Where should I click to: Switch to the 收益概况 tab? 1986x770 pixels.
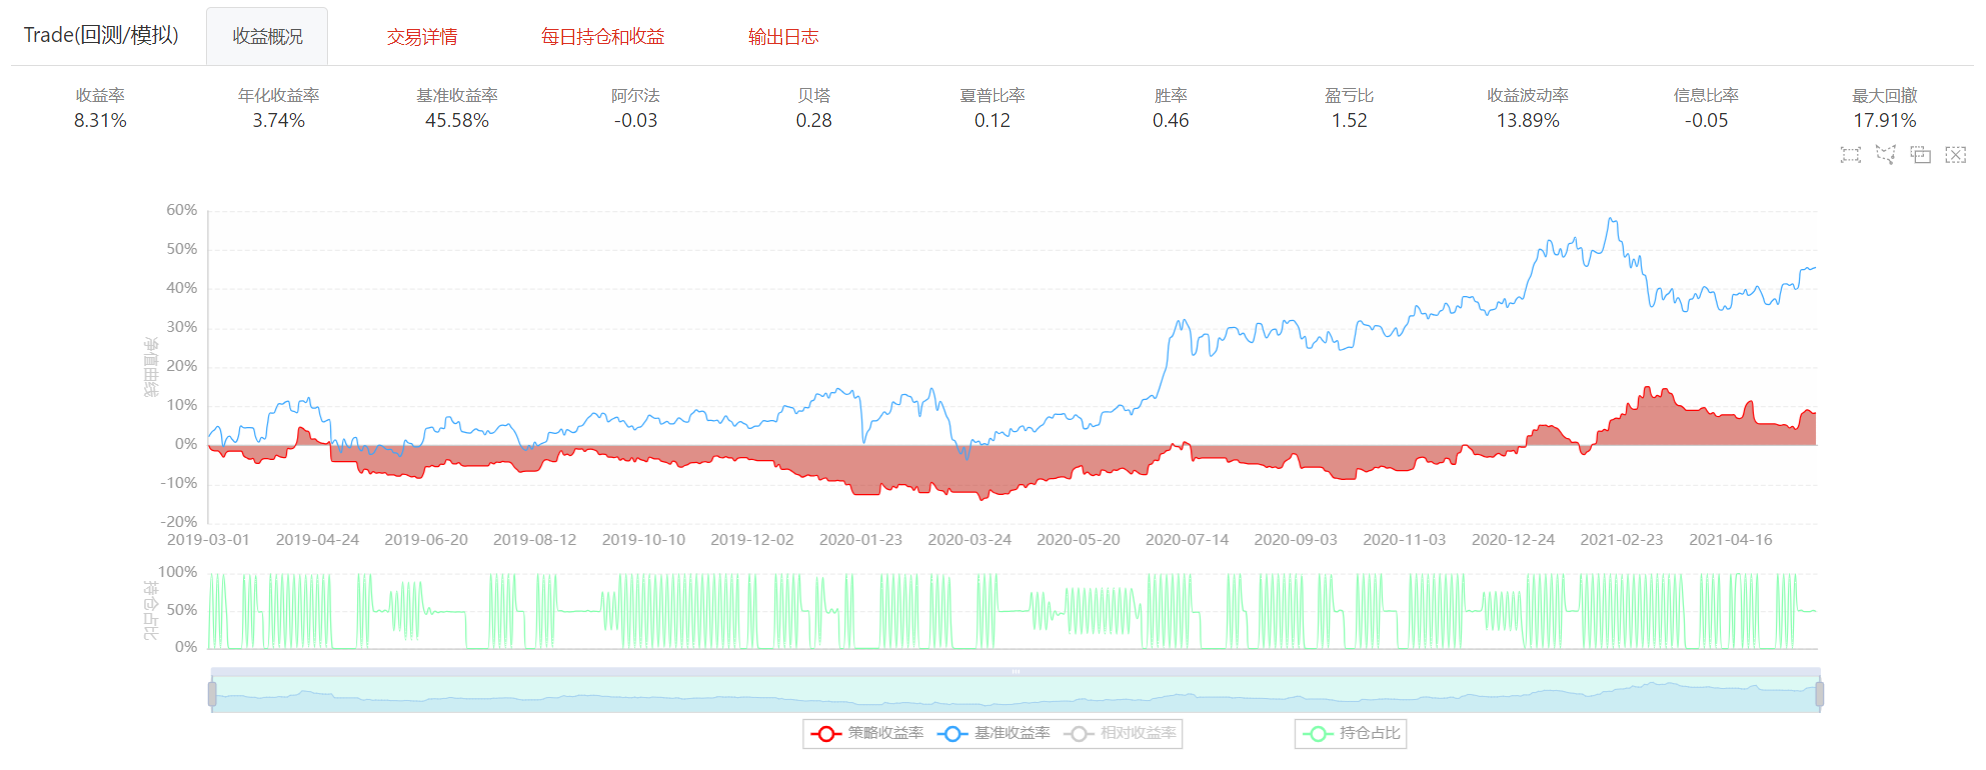pos(267,37)
